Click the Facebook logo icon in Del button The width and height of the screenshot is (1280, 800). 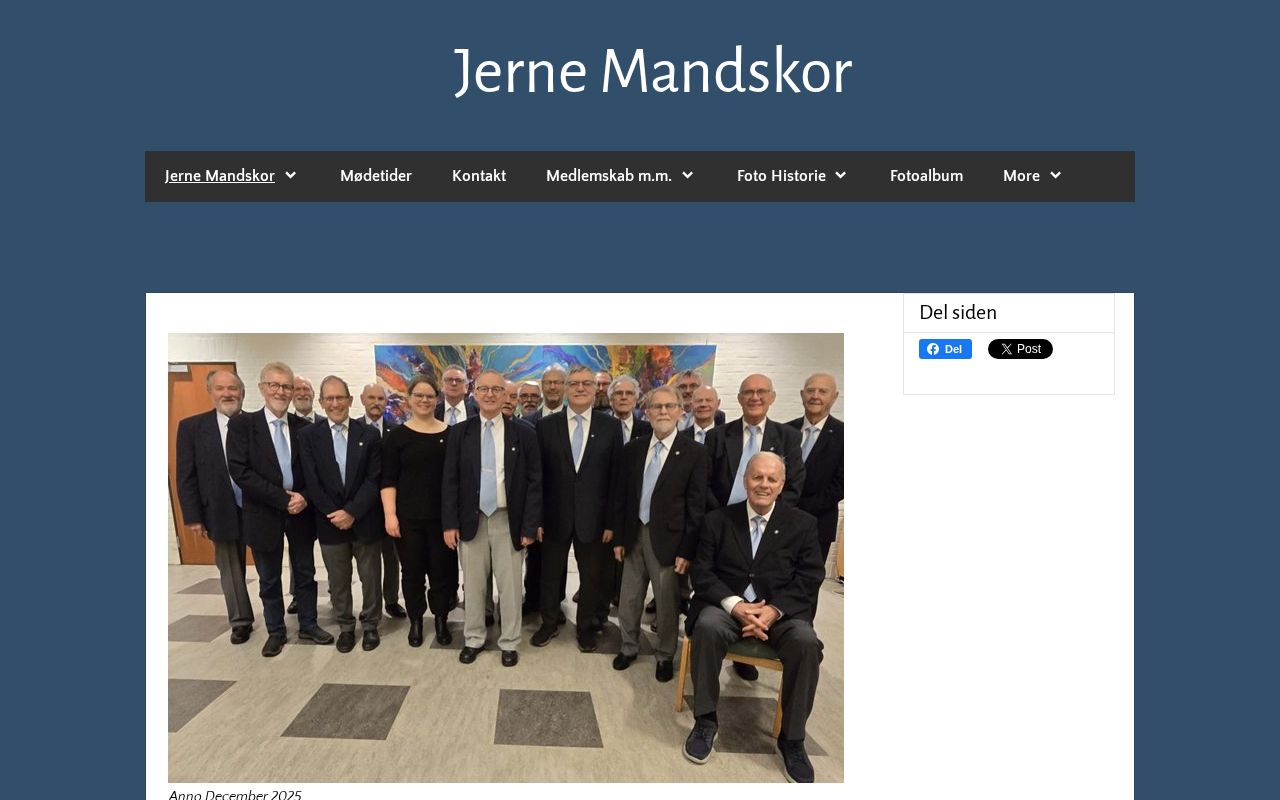[931, 349]
